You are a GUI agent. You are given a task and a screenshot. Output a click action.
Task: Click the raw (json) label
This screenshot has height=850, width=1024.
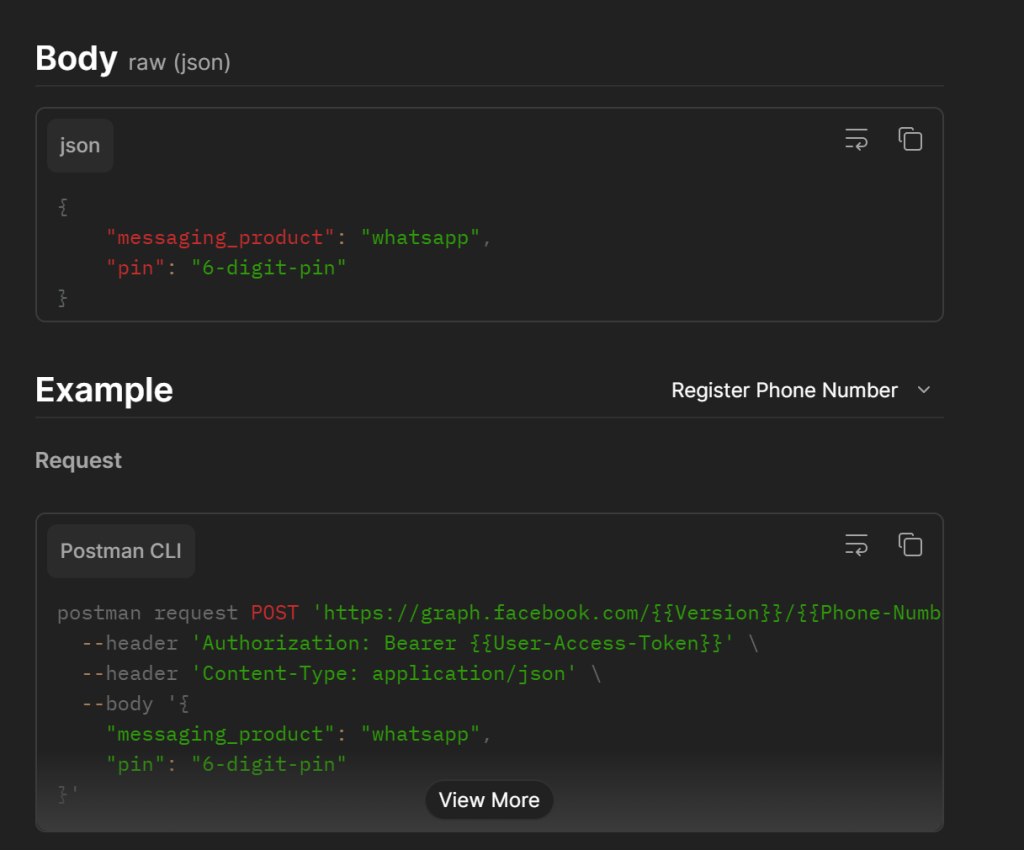click(x=180, y=63)
